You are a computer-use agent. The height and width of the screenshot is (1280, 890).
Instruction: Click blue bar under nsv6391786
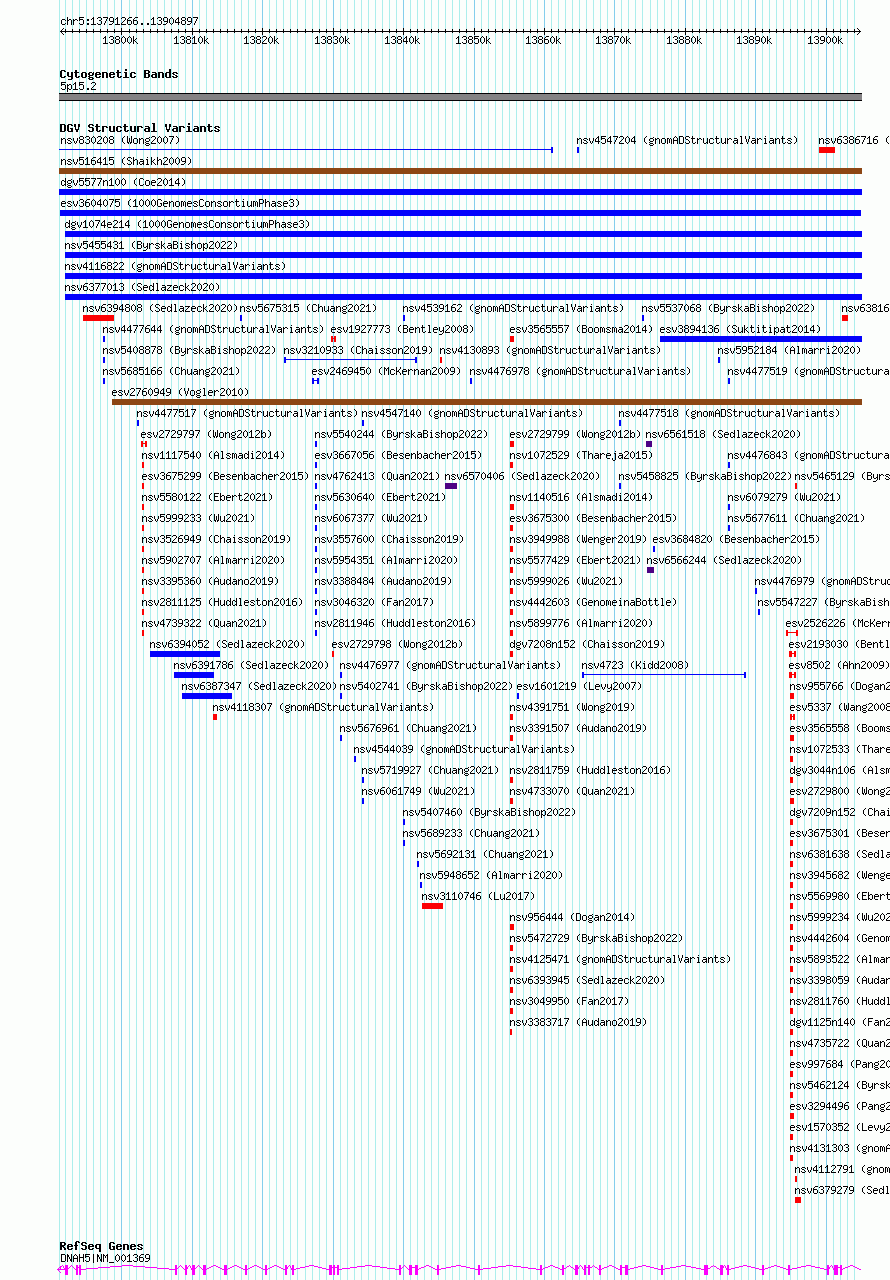(x=194, y=675)
